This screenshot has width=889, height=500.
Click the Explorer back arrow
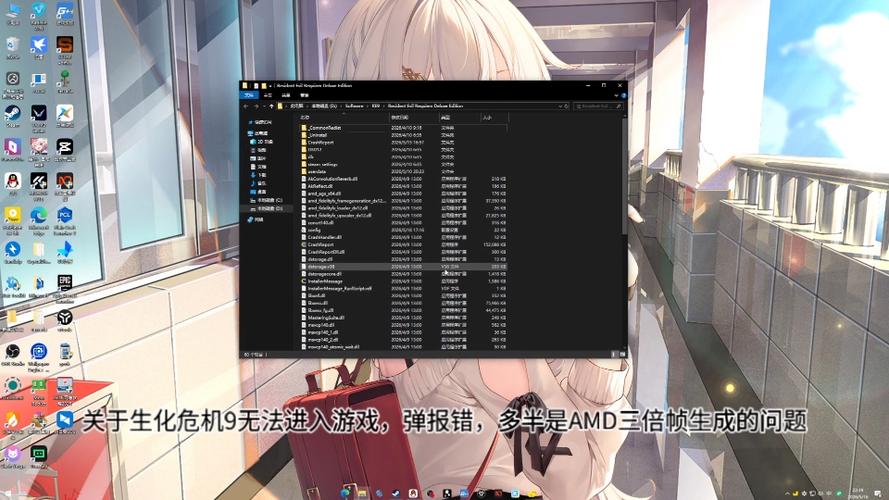click(245, 106)
